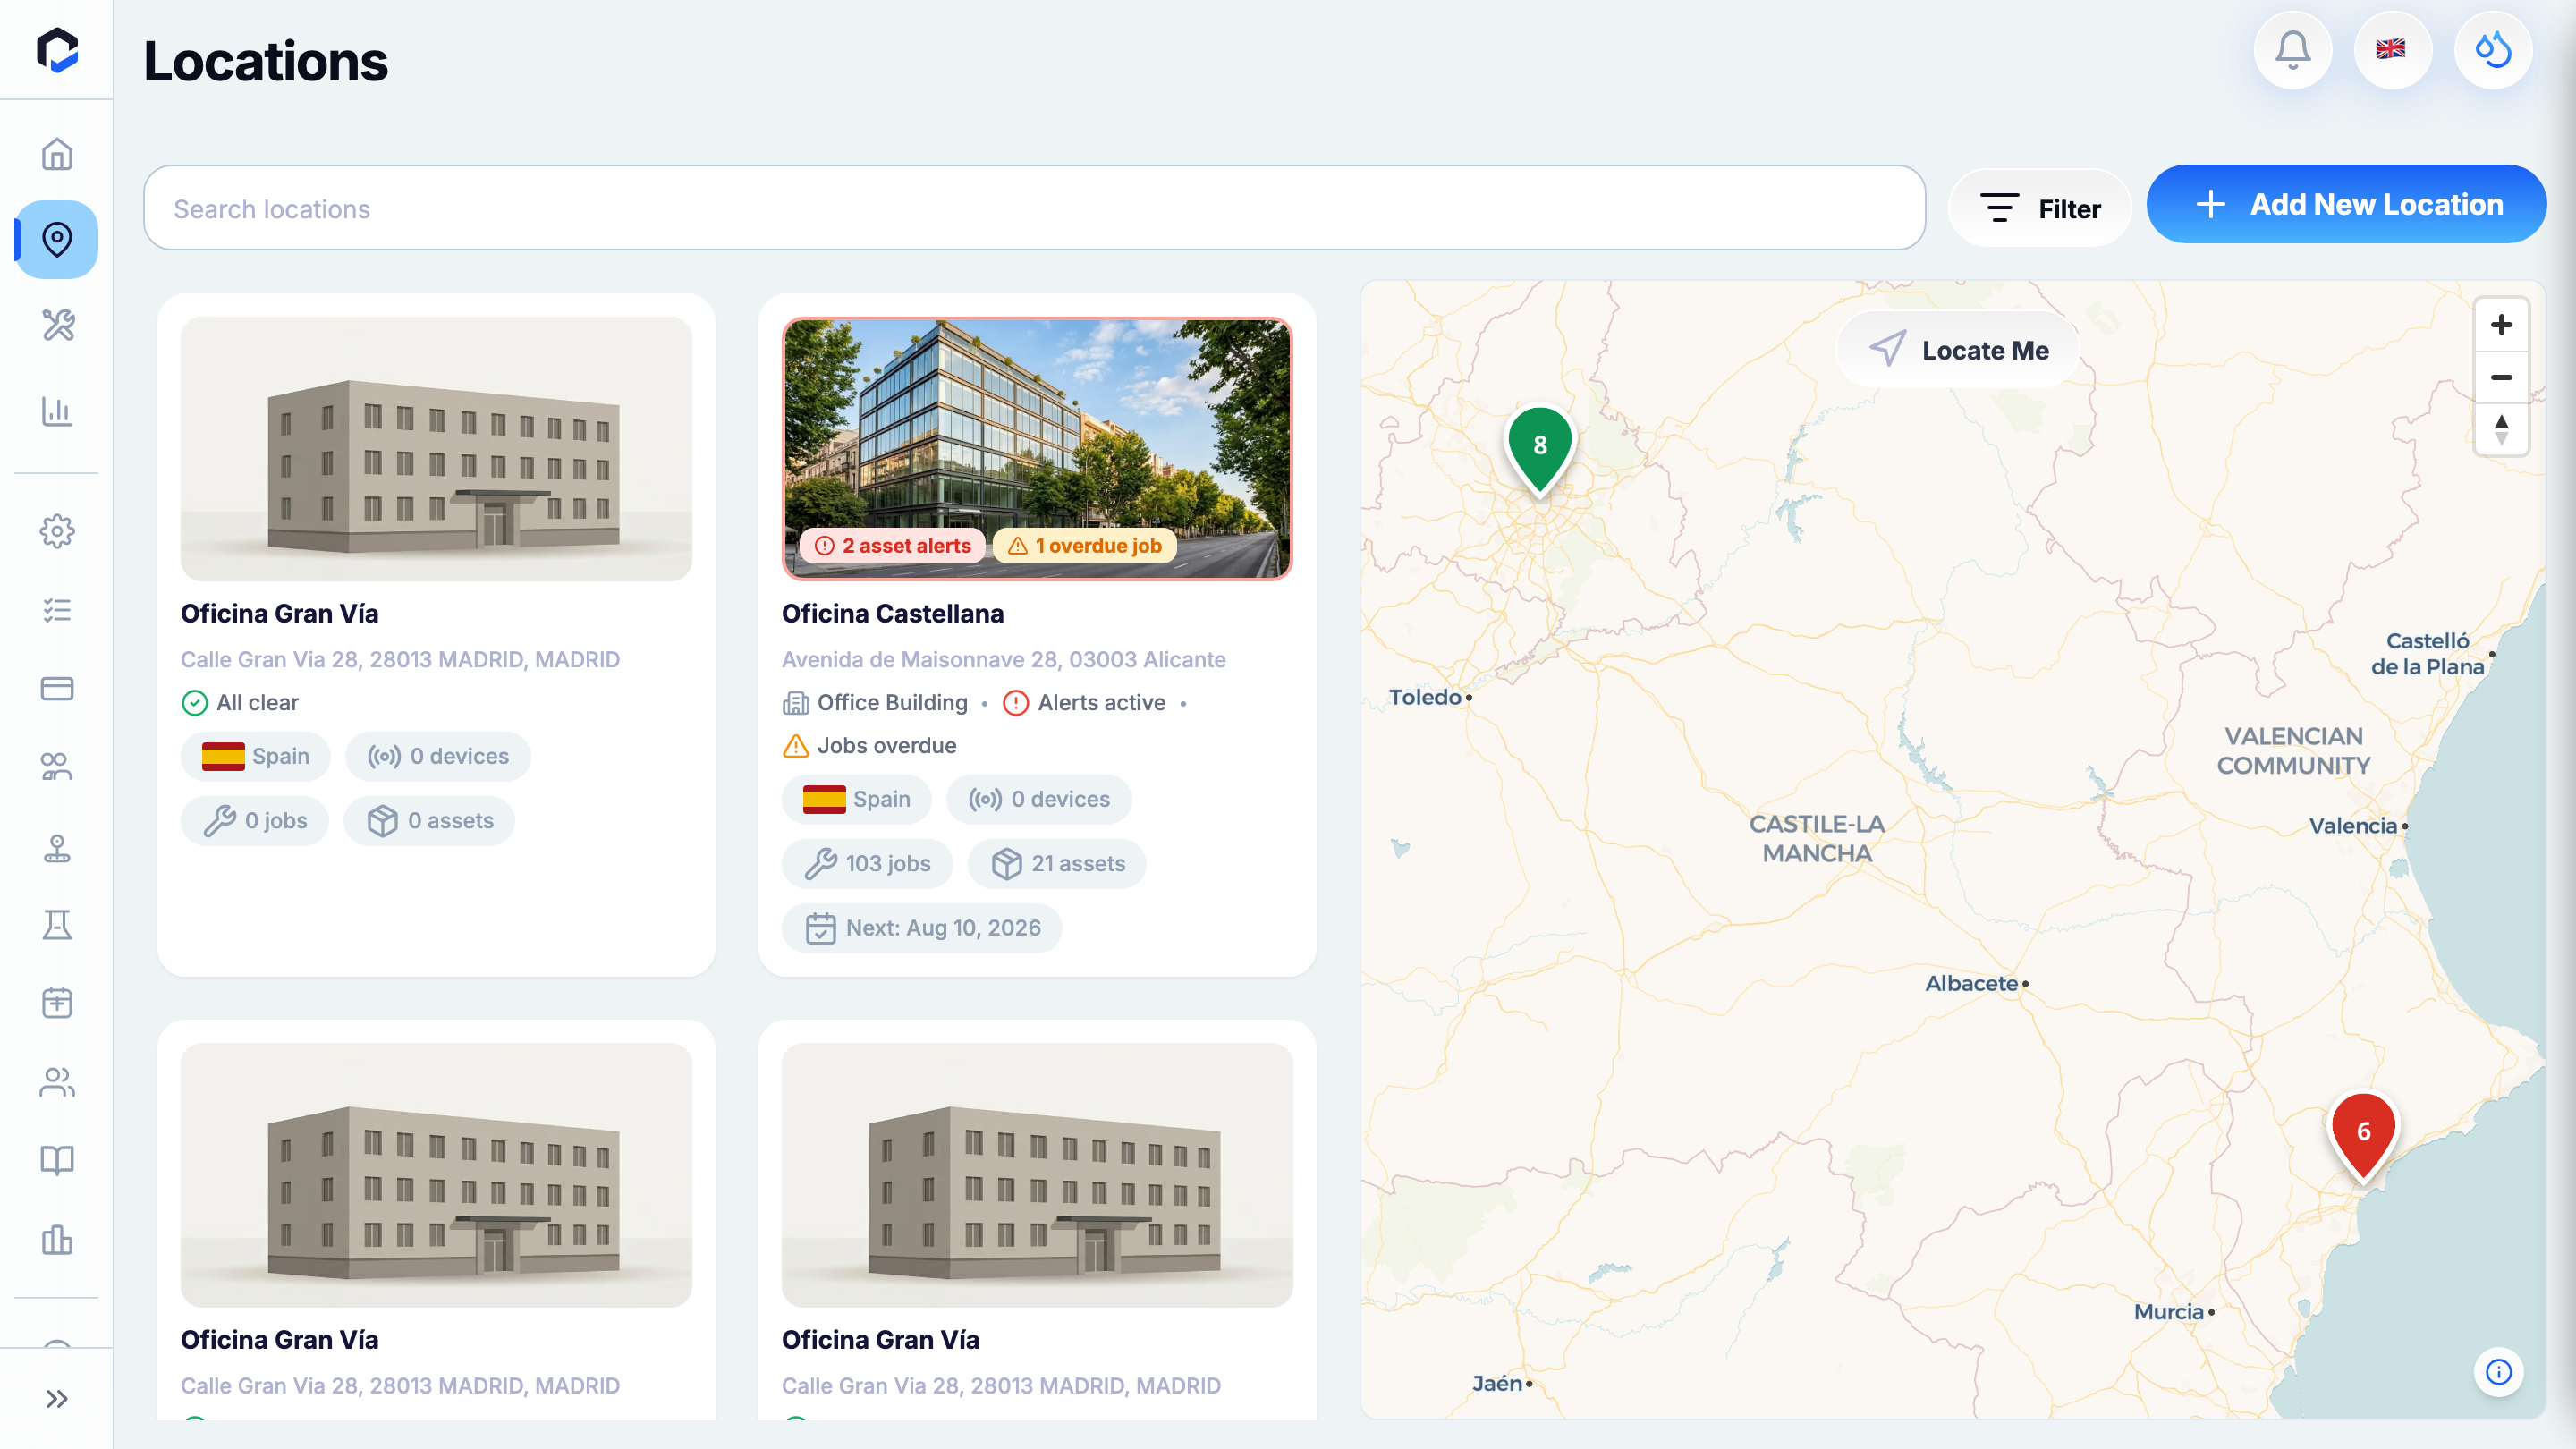This screenshot has height=1449, width=2576.
Task: Open notifications bell
Action: coord(2293,50)
